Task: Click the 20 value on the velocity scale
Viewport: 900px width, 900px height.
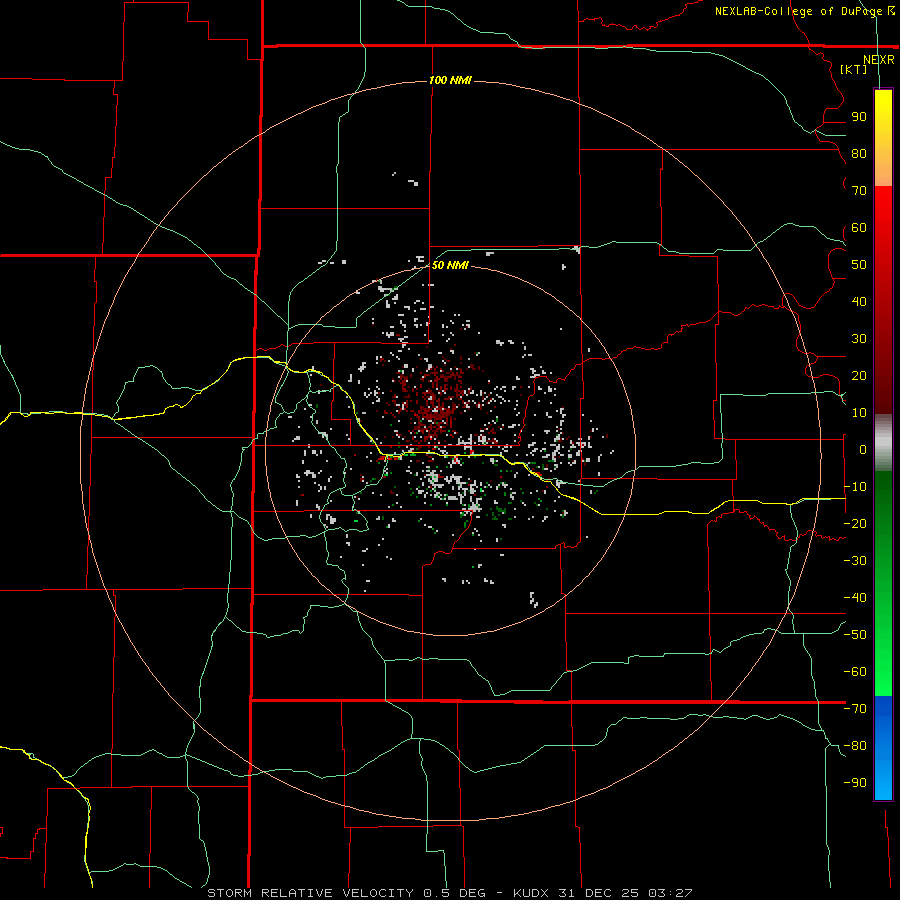Action: (859, 376)
